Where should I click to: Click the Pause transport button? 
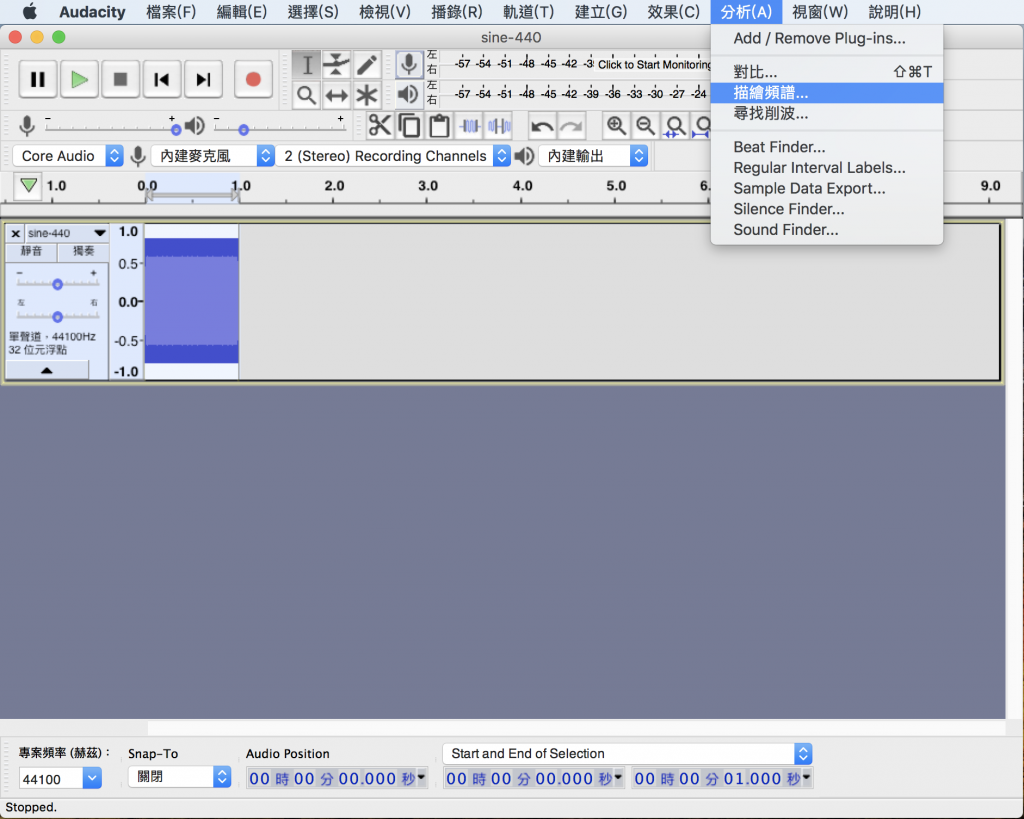38,80
